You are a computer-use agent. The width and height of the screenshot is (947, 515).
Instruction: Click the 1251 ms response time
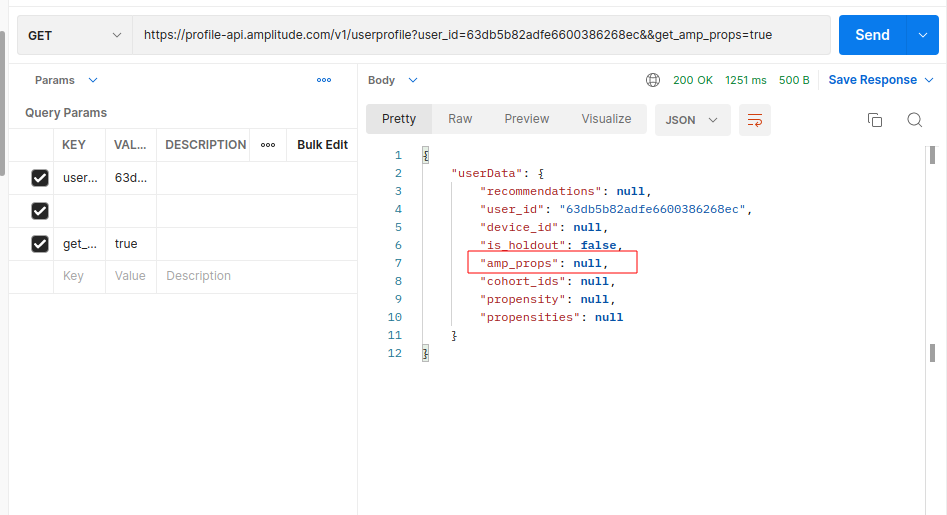tap(745, 80)
